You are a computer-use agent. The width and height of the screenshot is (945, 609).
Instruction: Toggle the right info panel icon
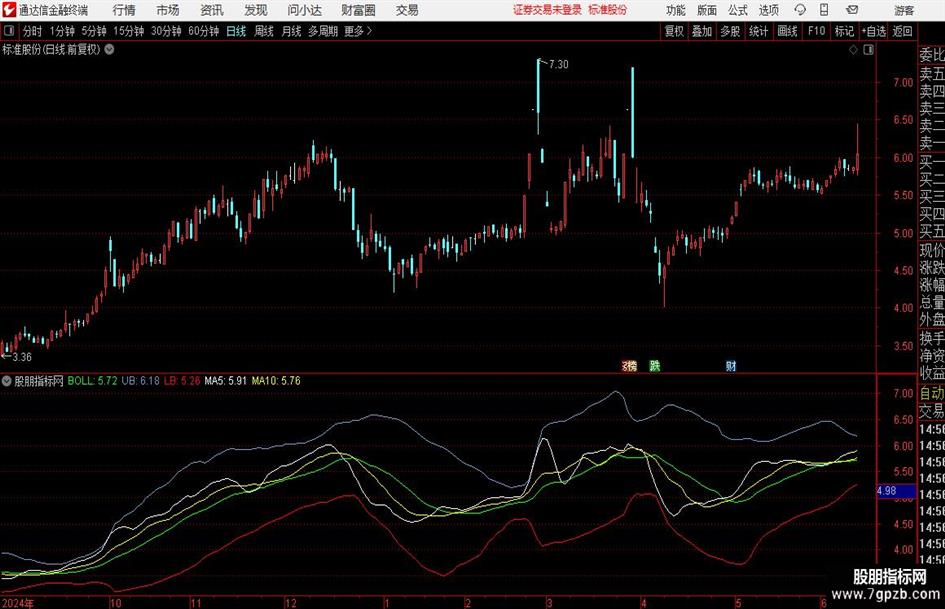click(868, 50)
